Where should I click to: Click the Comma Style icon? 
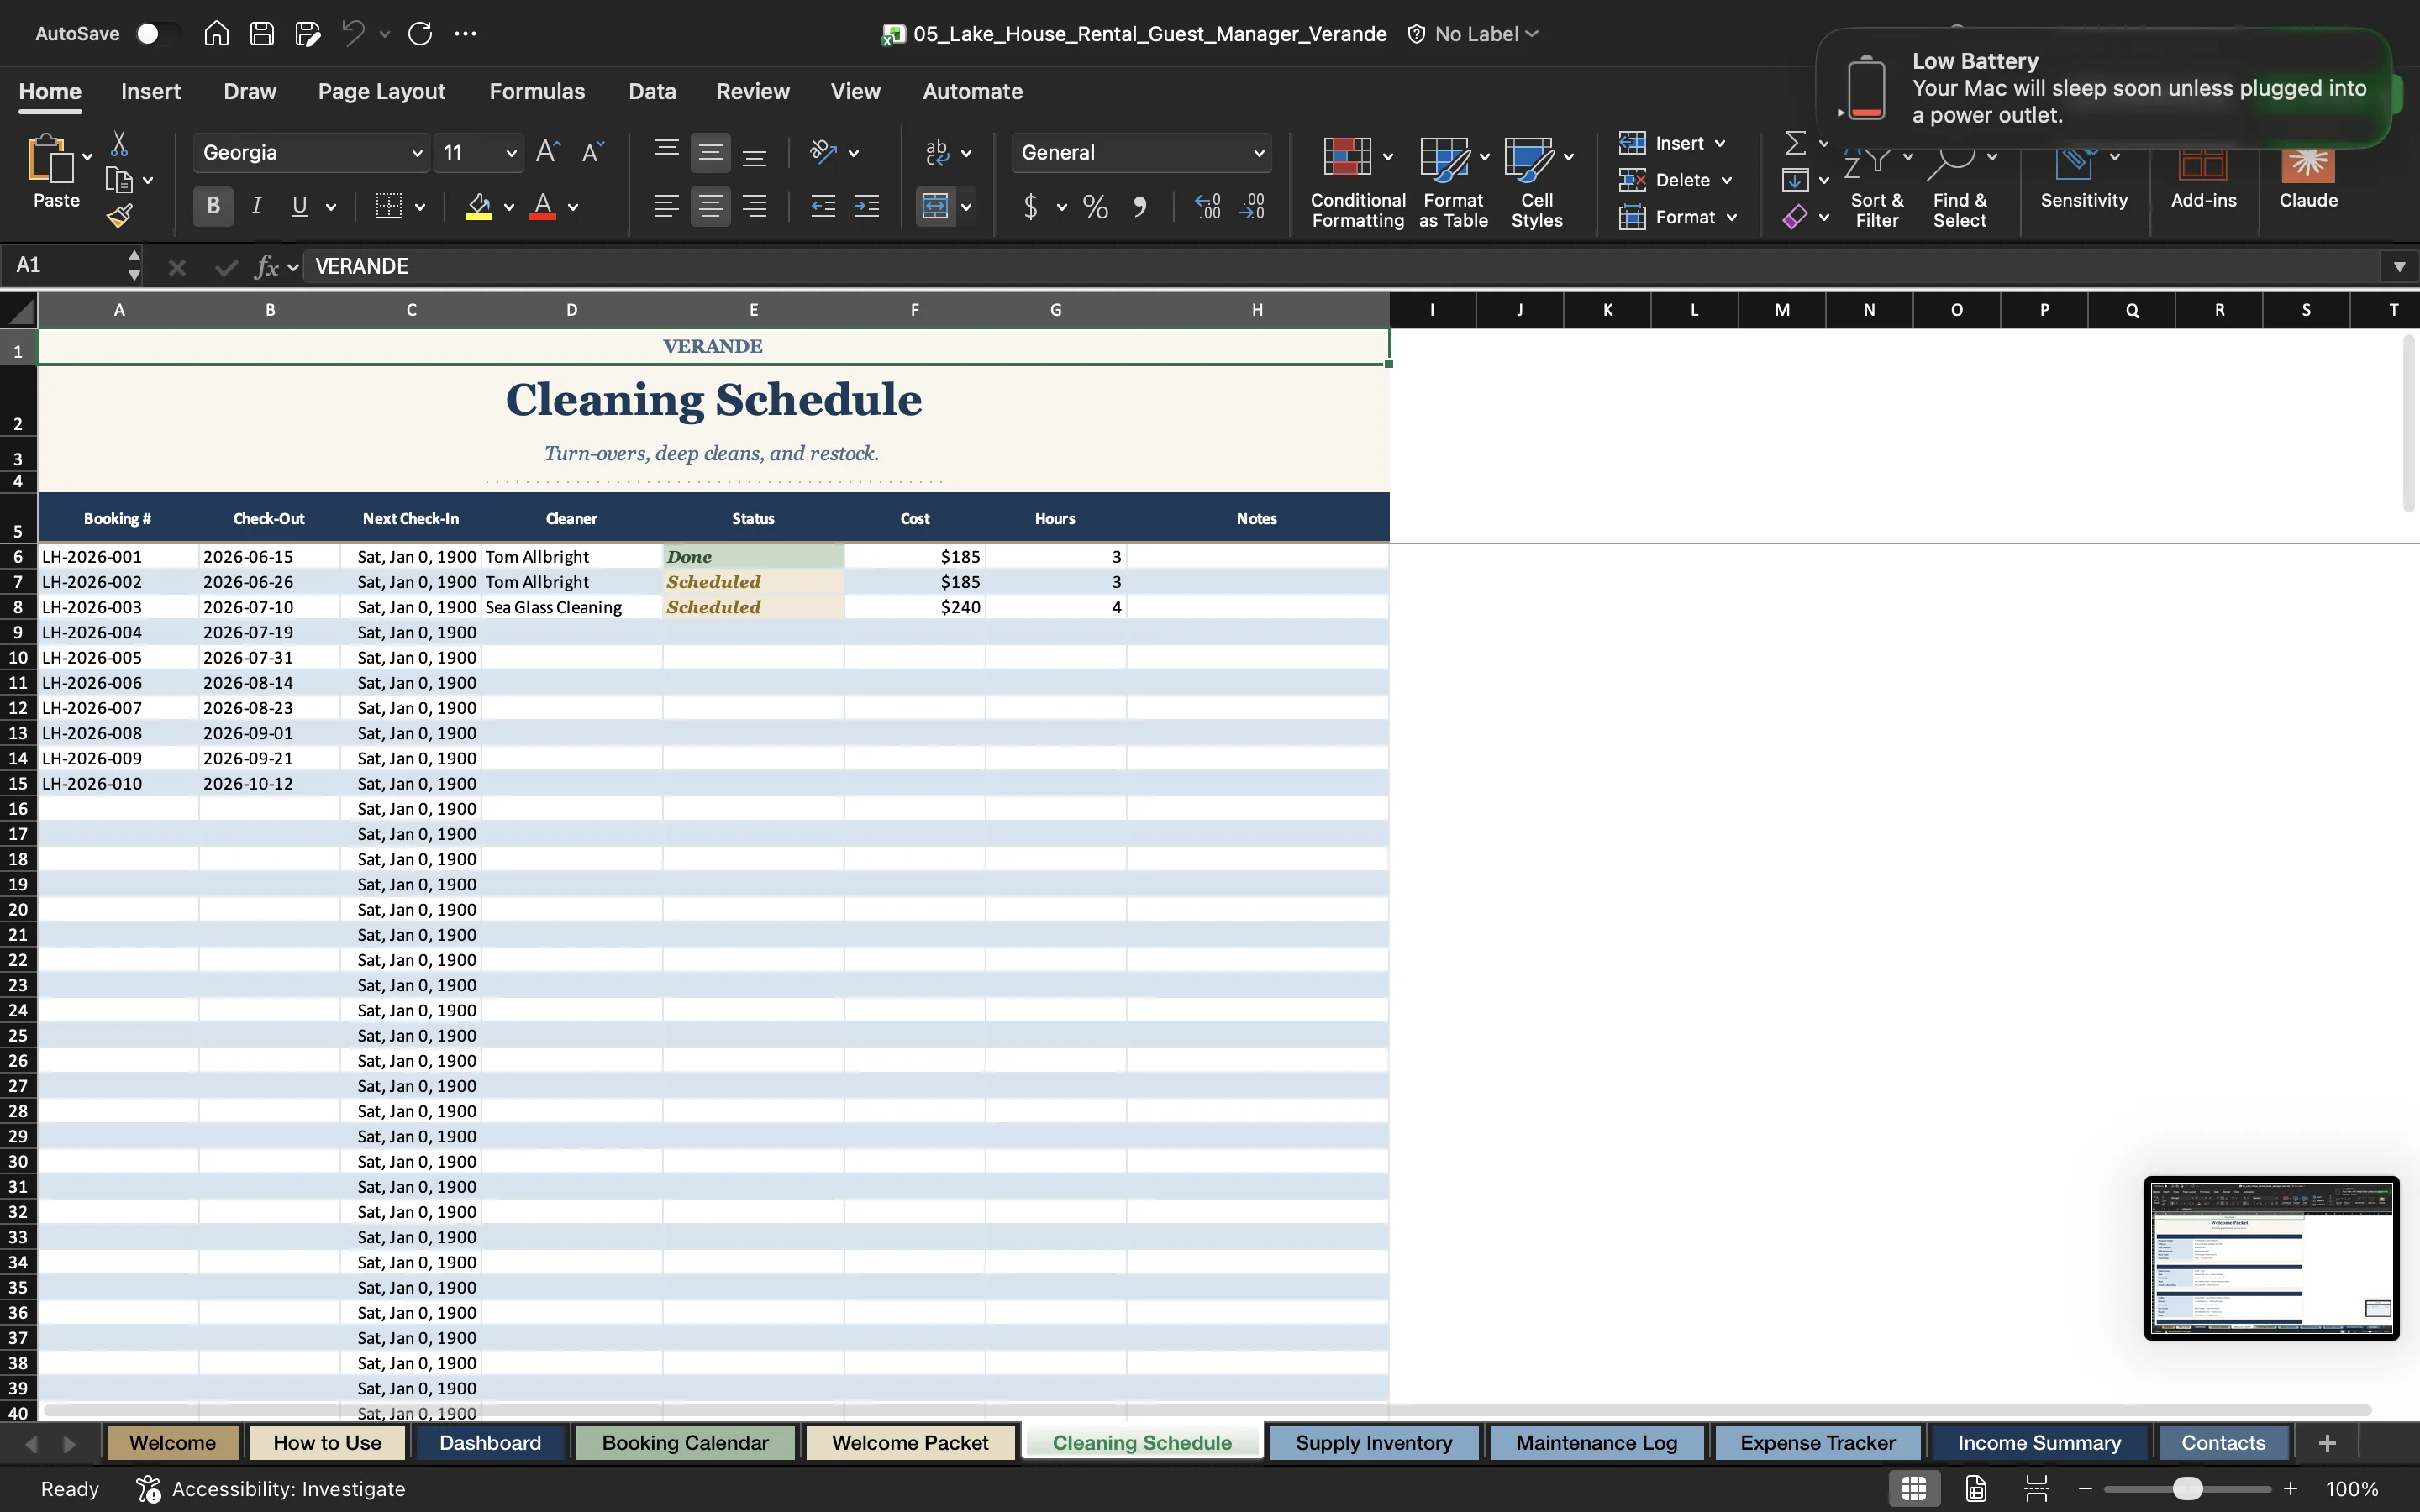1139,207
